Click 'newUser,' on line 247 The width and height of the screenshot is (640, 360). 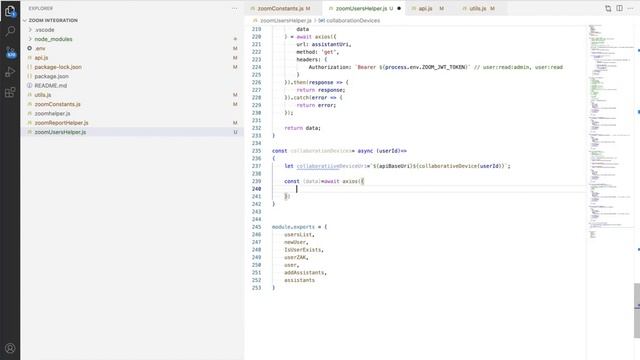click(x=296, y=242)
